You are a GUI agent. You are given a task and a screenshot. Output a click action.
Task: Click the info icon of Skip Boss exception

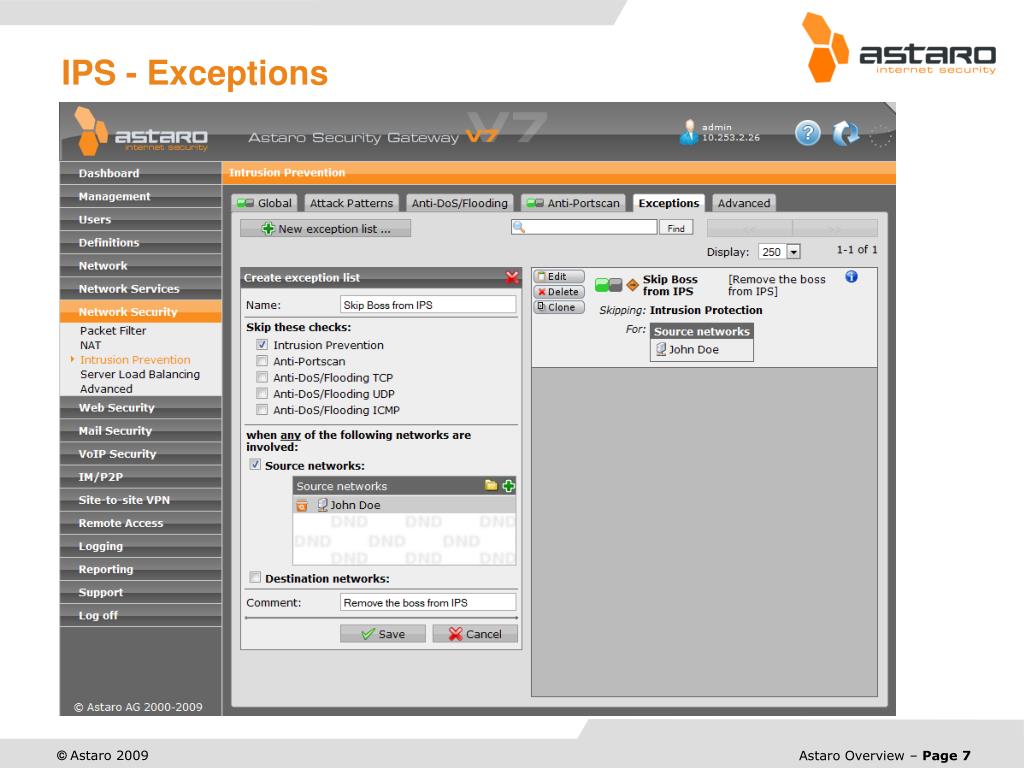click(851, 277)
